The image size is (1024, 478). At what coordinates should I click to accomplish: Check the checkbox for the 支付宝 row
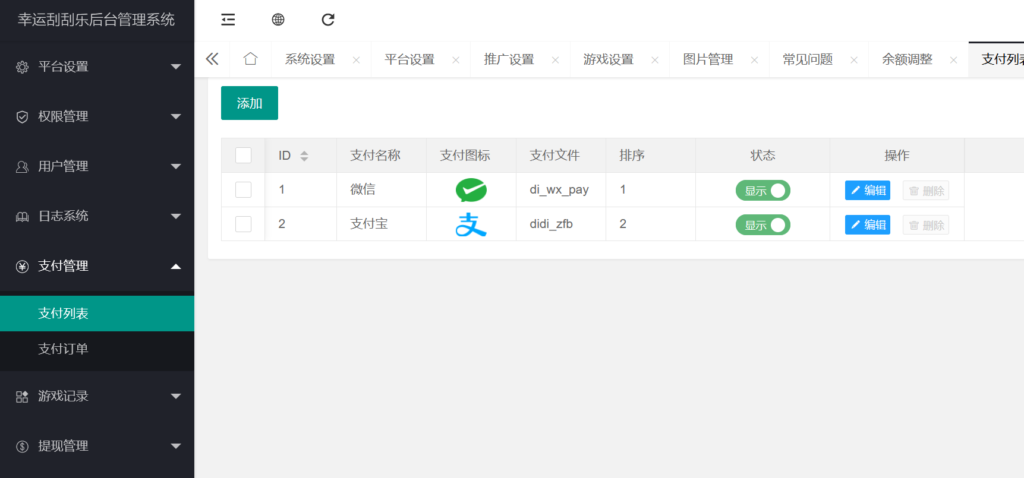[243, 224]
